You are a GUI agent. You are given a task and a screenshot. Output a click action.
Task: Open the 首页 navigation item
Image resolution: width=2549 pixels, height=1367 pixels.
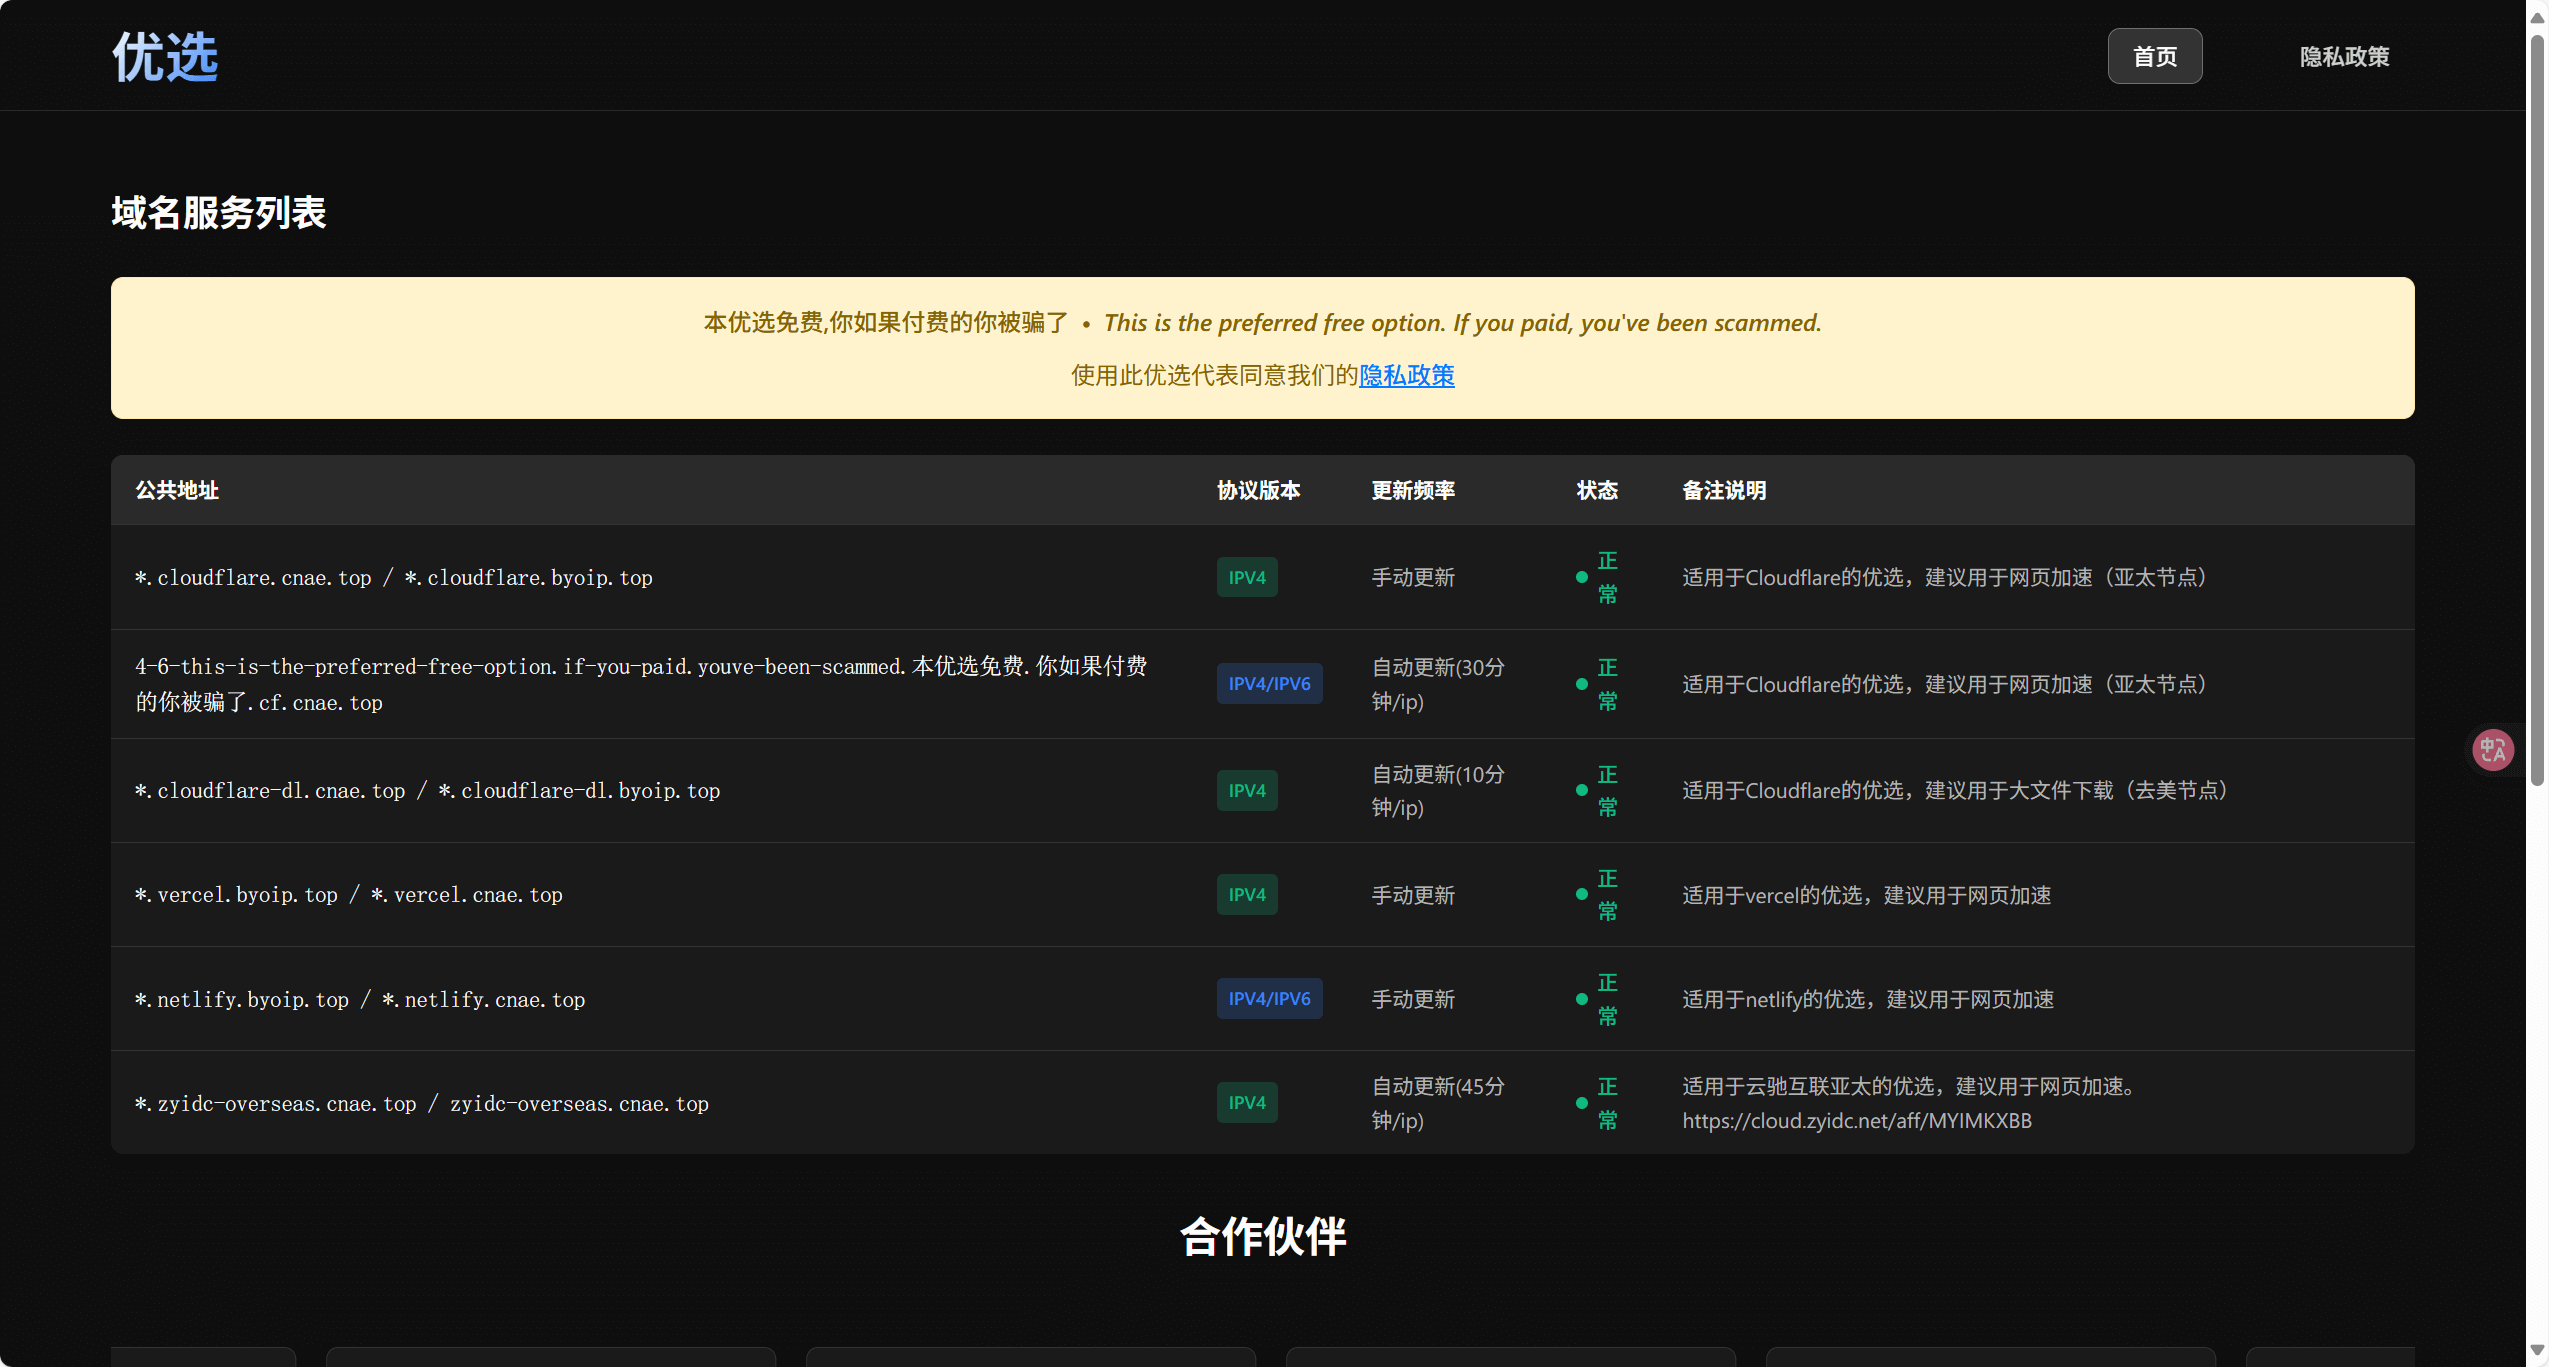click(x=2153, y=56)
